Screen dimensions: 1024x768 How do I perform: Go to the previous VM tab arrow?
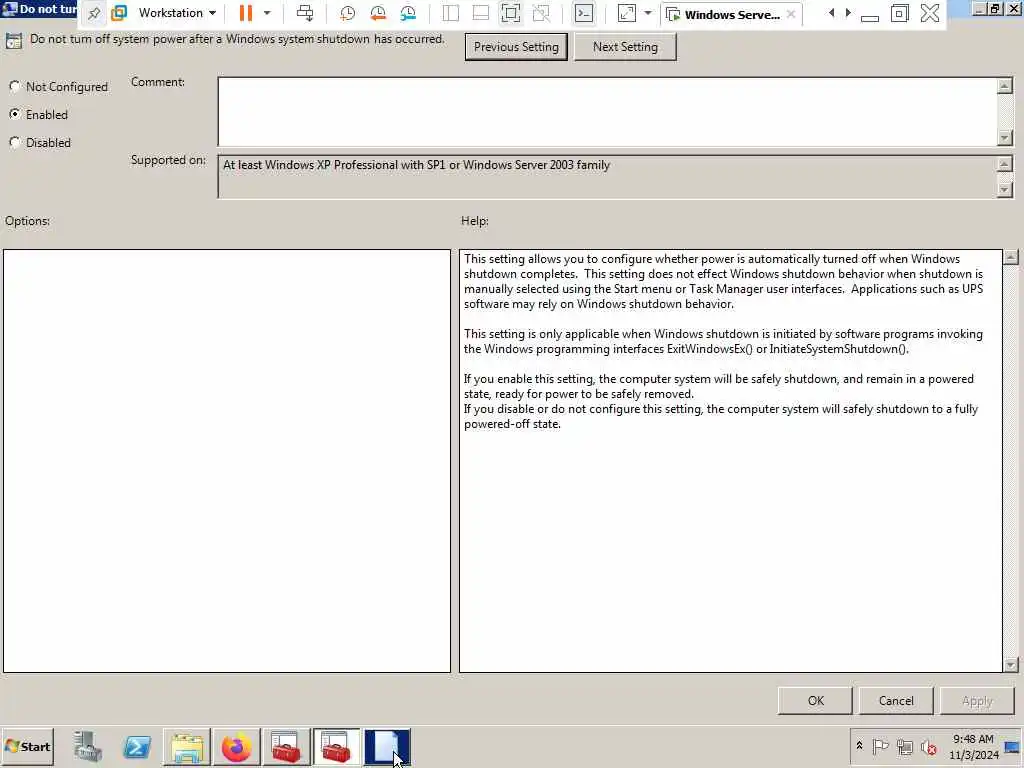831,13
